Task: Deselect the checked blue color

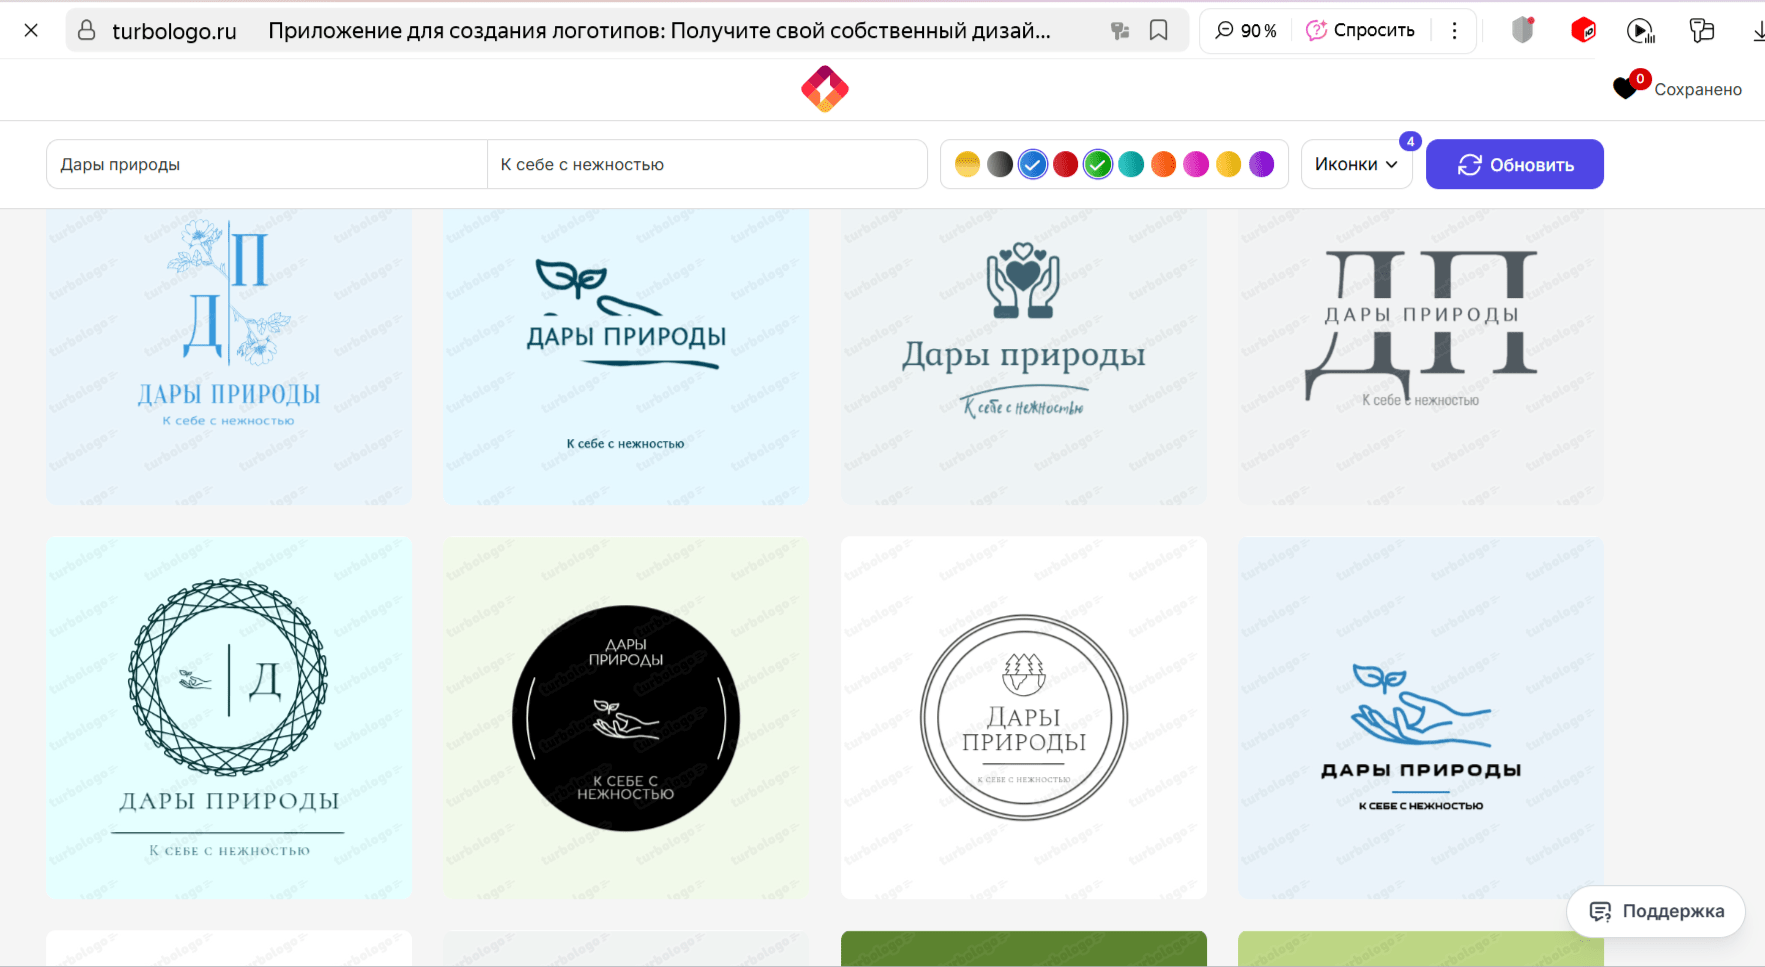Action: pyautogui.click(x=1033, y=164)
